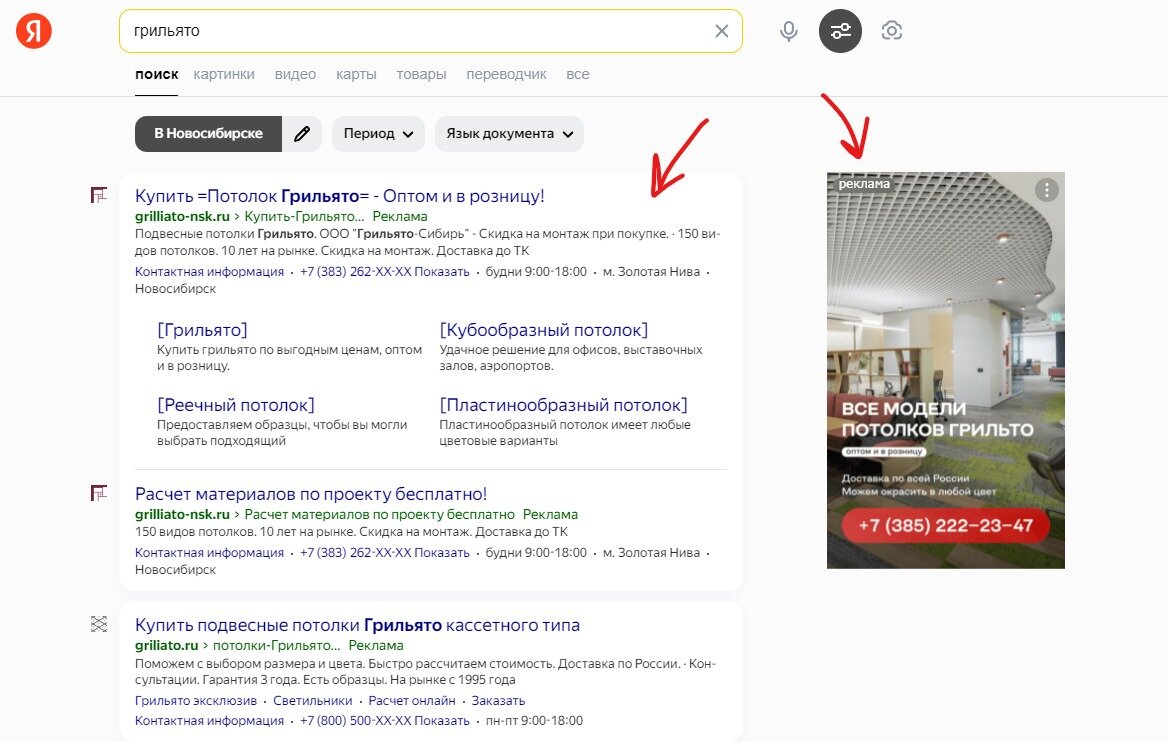
Task: Click будни 9:00-18:00 in first ad
Action: click(x=536, y=272)
